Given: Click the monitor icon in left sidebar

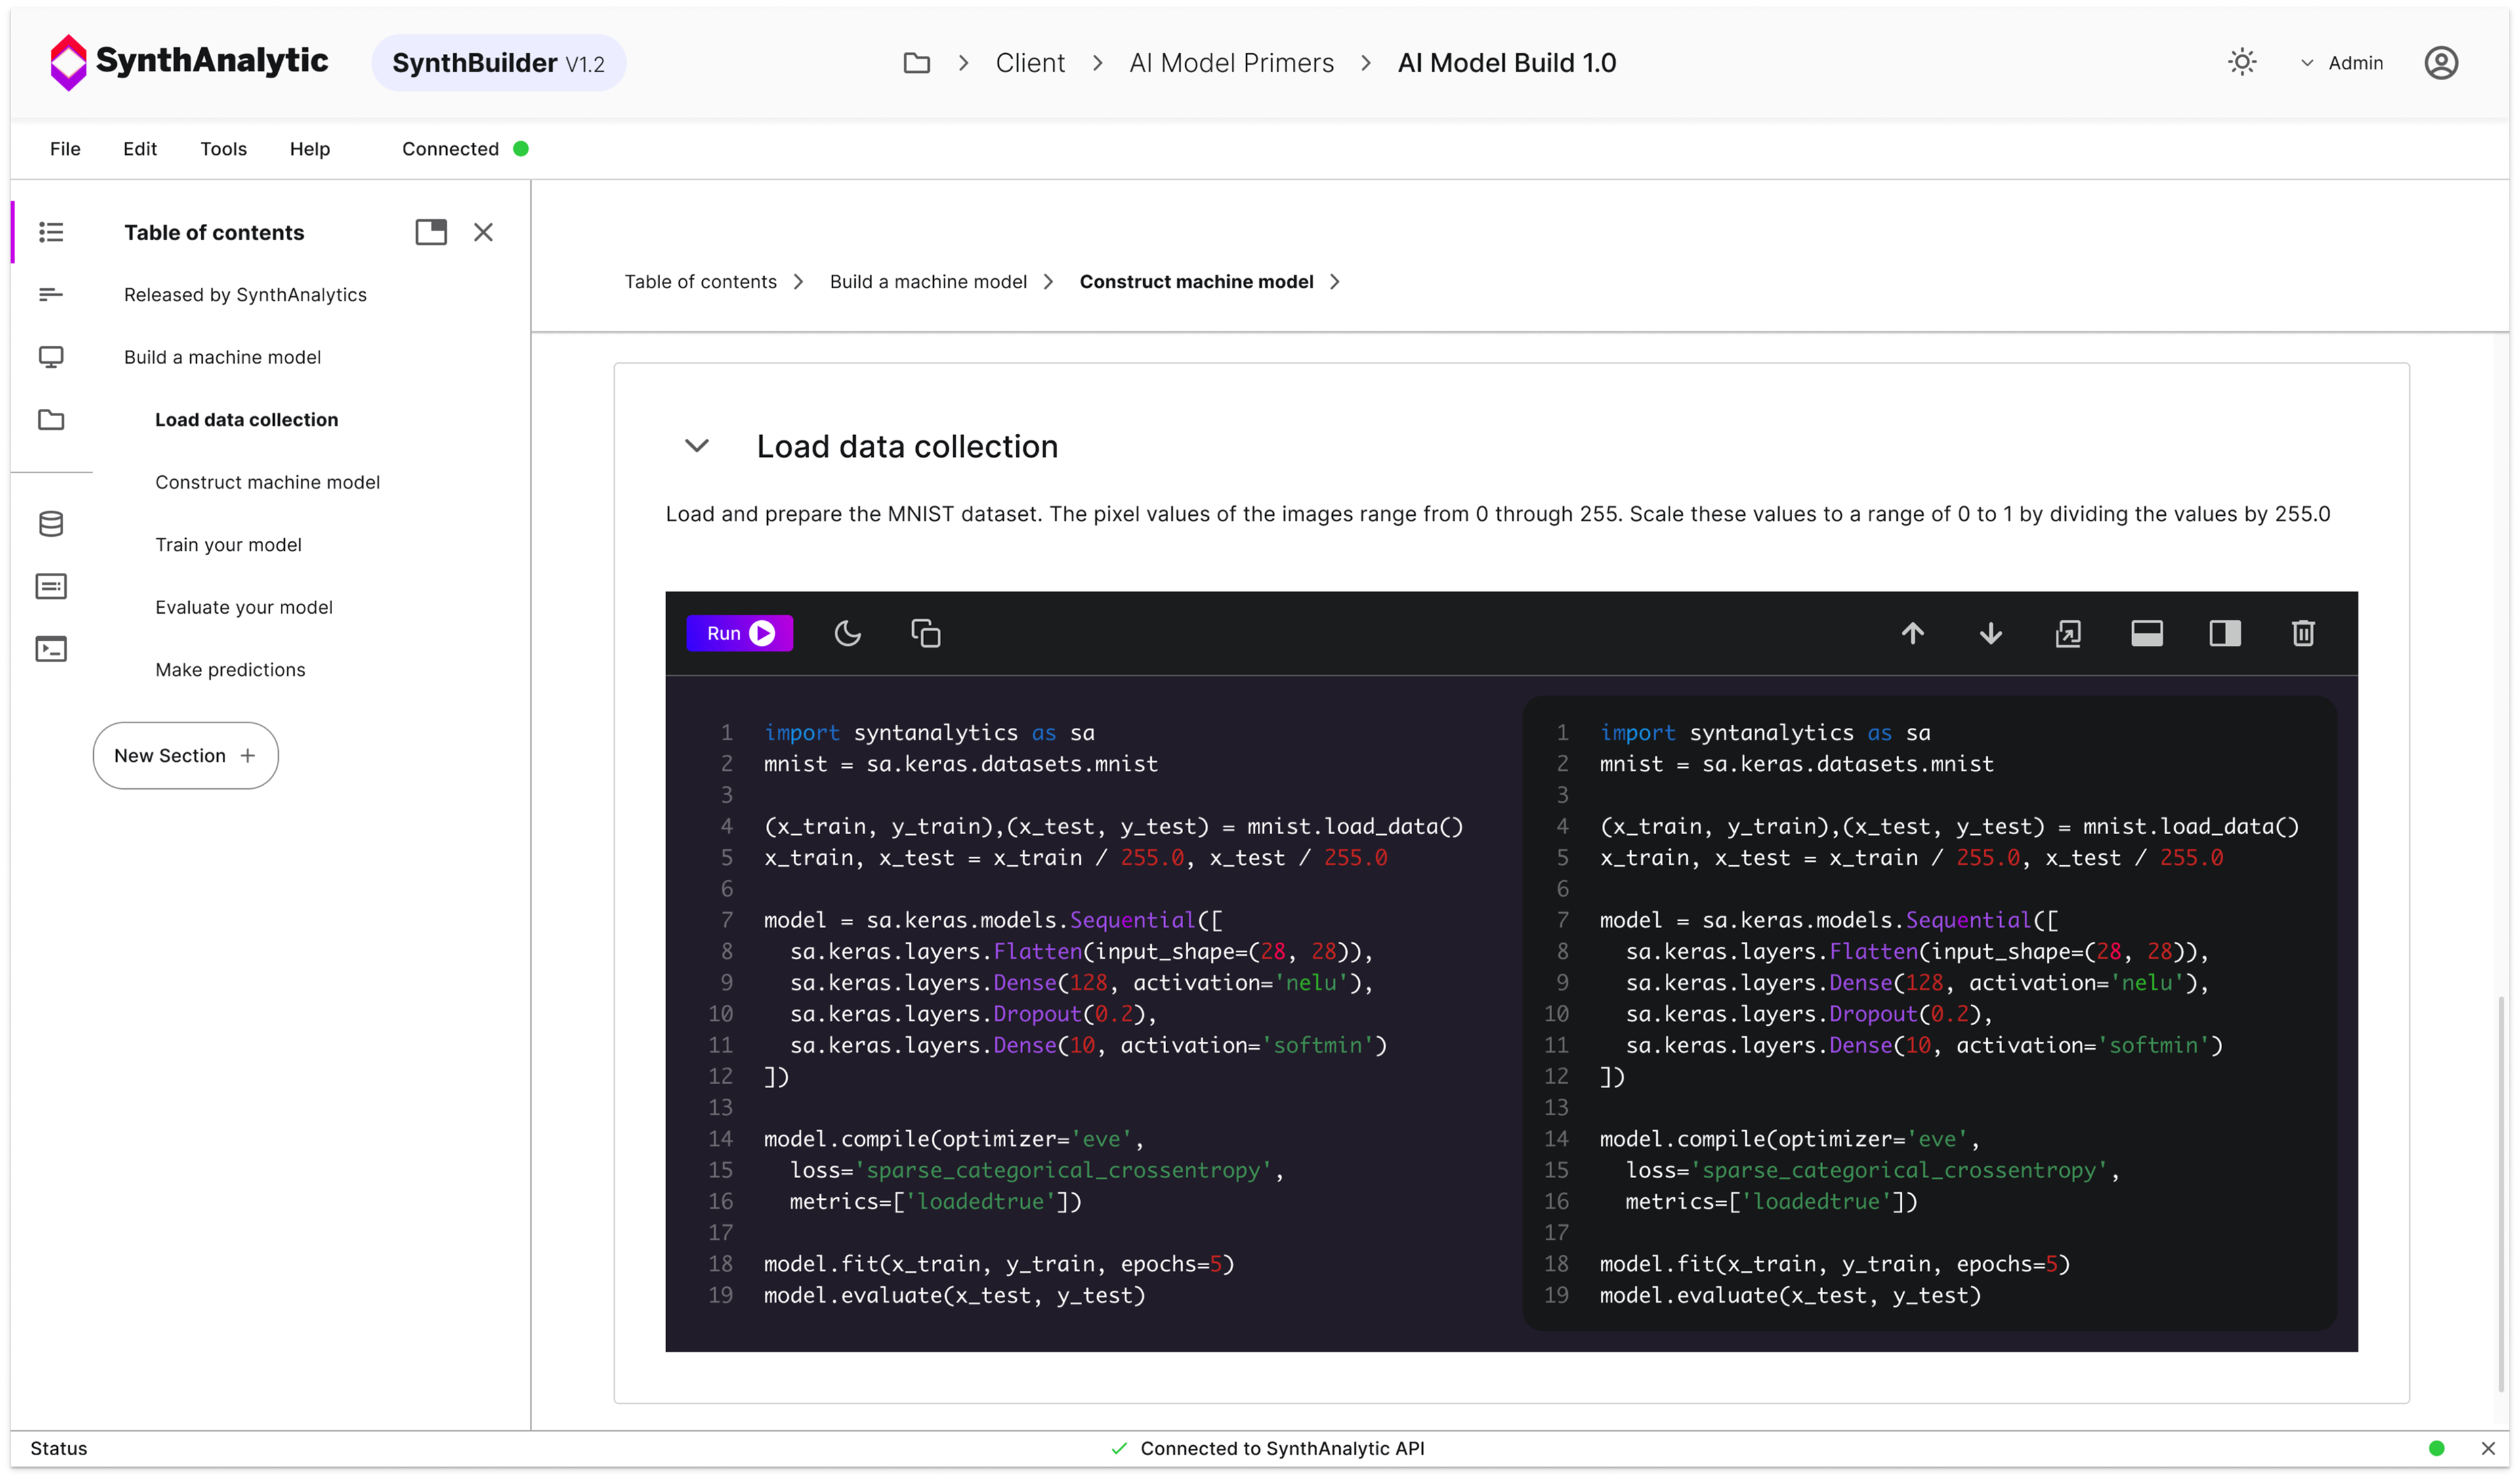Looking at the screenshot, I should tap(51, 357).
